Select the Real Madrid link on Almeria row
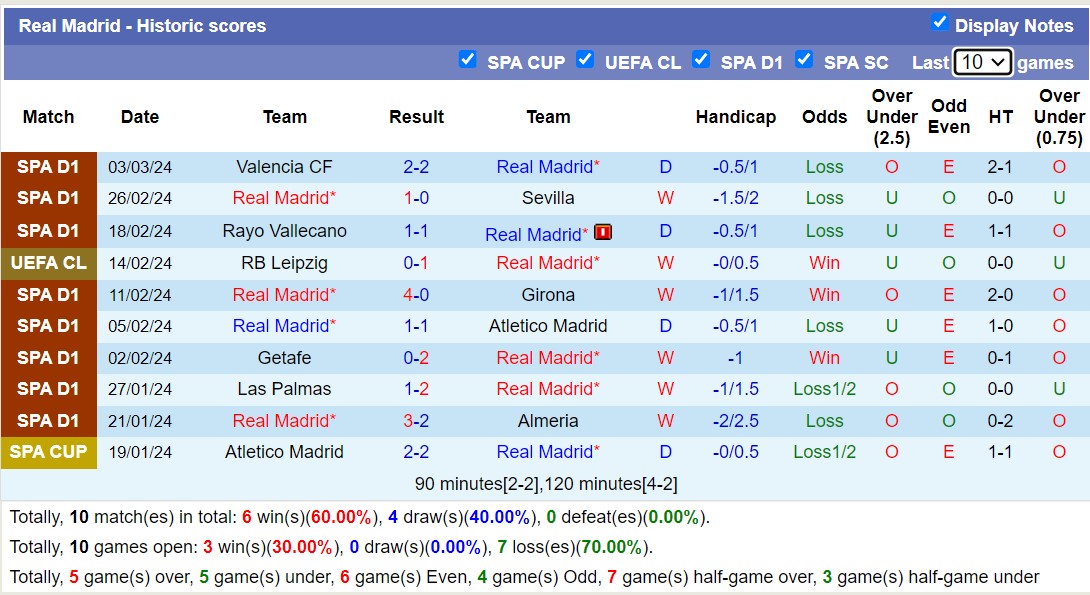 (x=283, y=421)
